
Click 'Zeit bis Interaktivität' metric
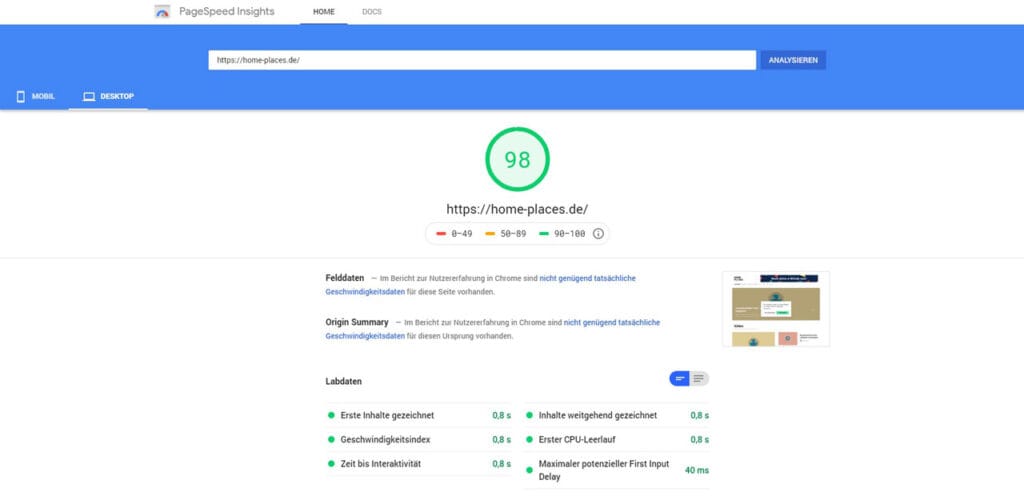click(x=419, y=463)
